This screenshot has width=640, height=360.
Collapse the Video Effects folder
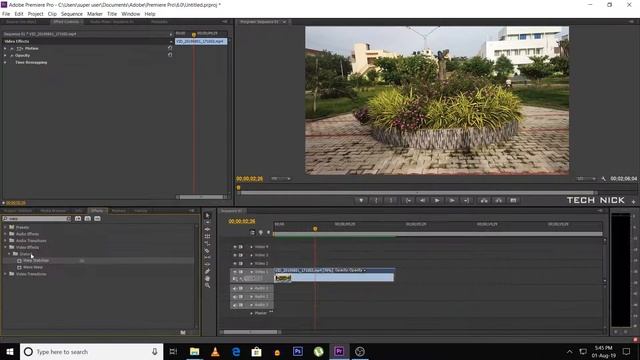tap(5, 247)
